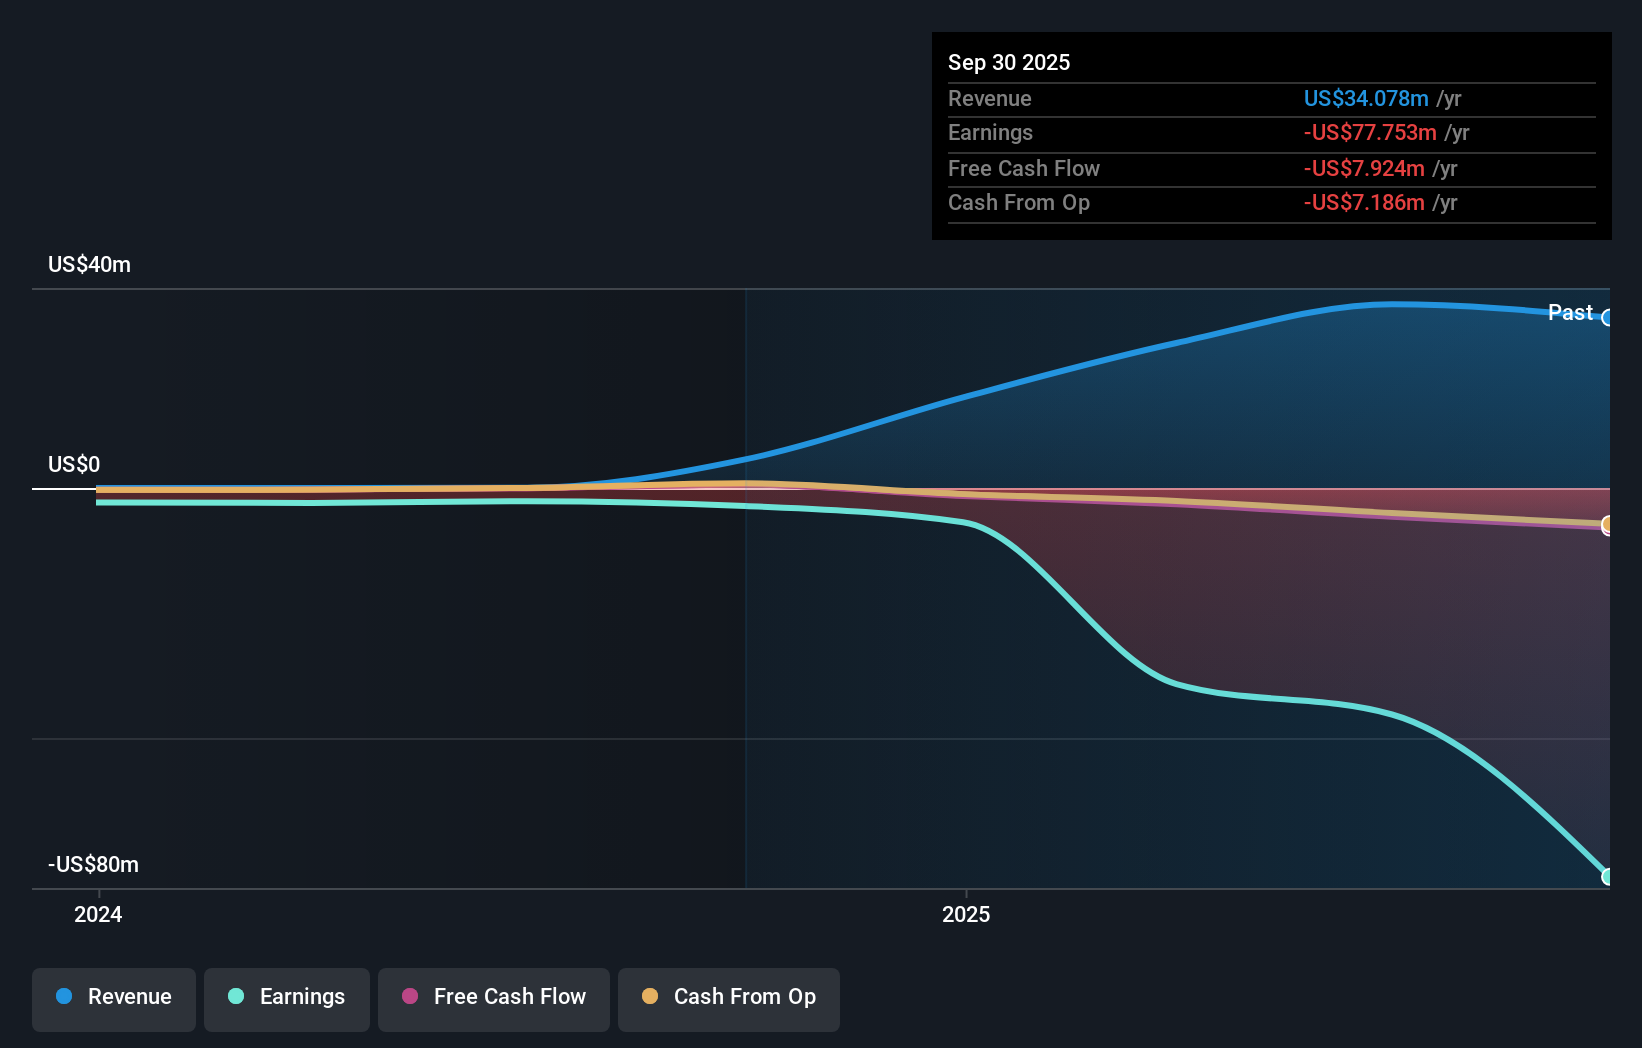Click the teal Earnings legend dot

coord(235,997)
